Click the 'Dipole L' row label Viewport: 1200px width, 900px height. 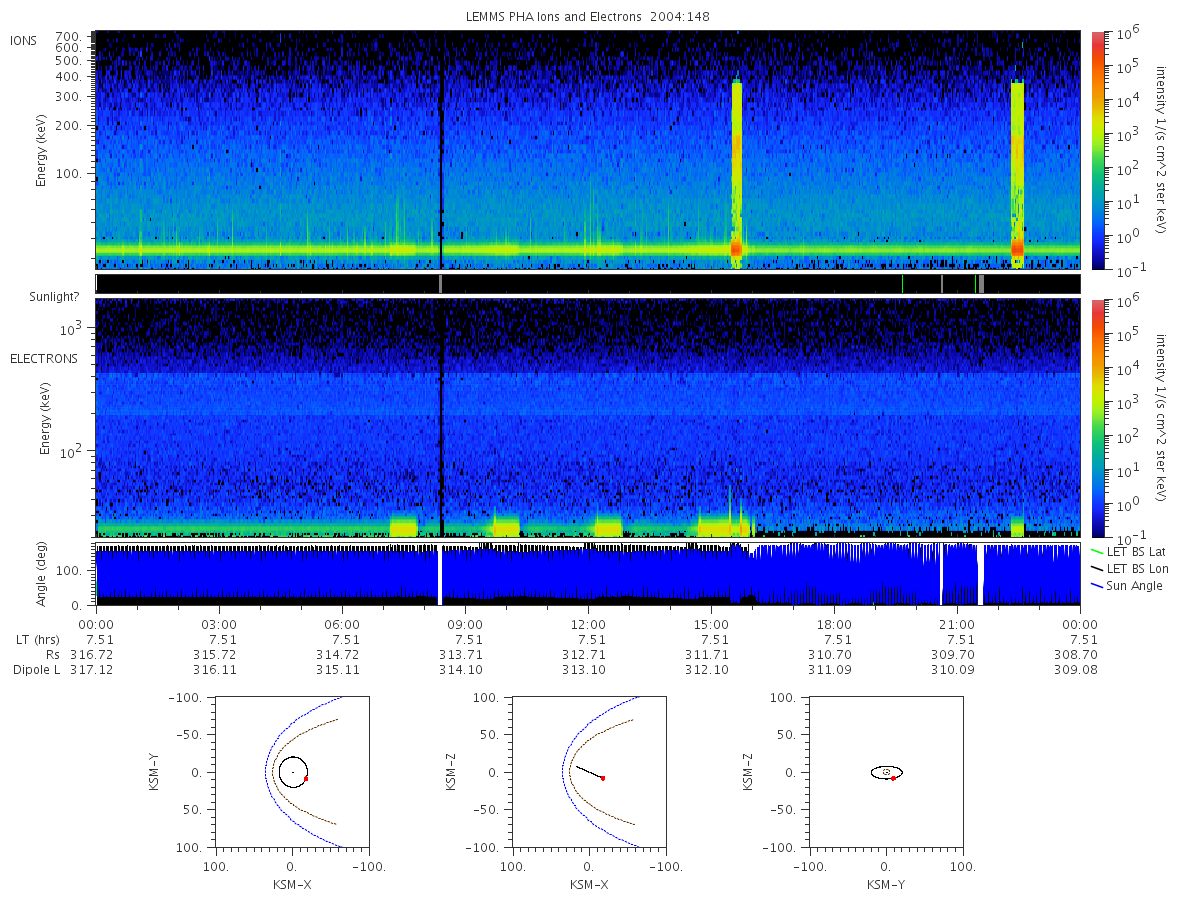(x=36, y=669)
